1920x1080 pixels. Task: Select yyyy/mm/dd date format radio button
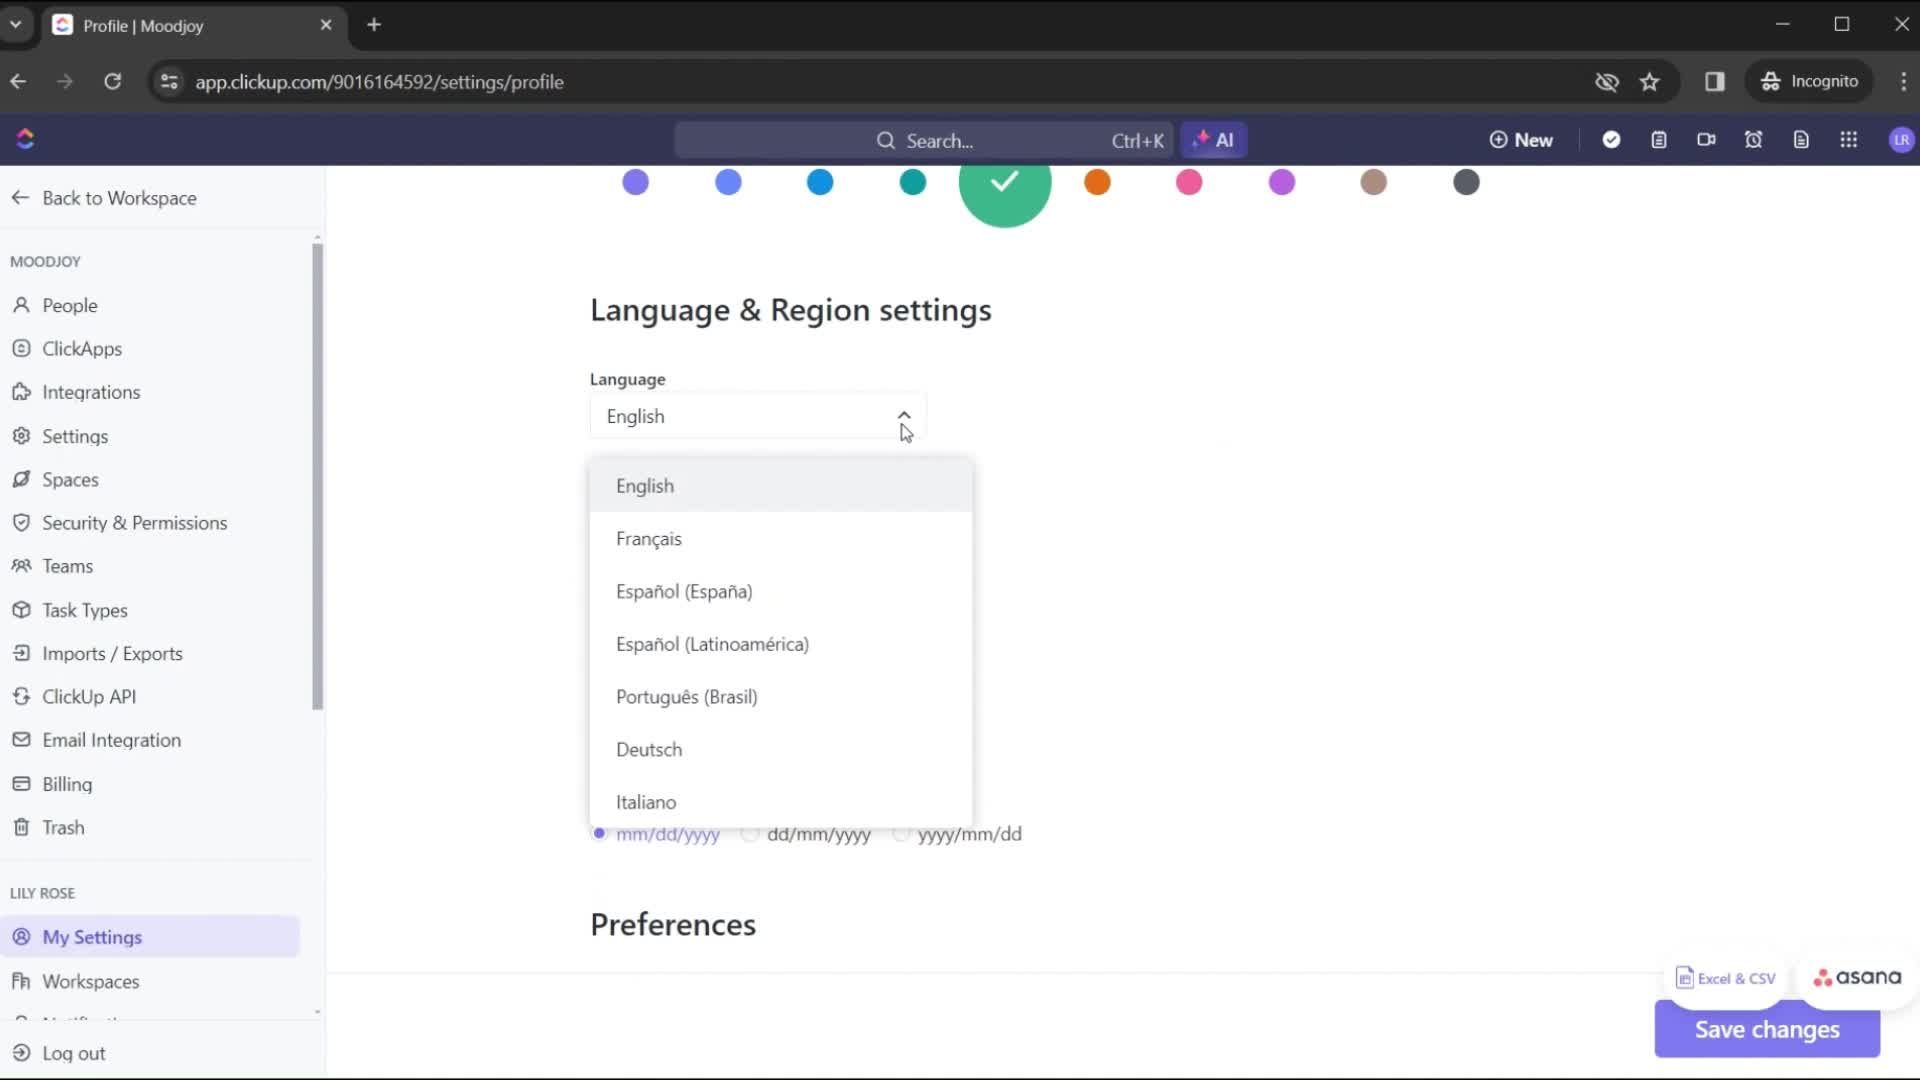pyautogui.click(x=901, y=833)
